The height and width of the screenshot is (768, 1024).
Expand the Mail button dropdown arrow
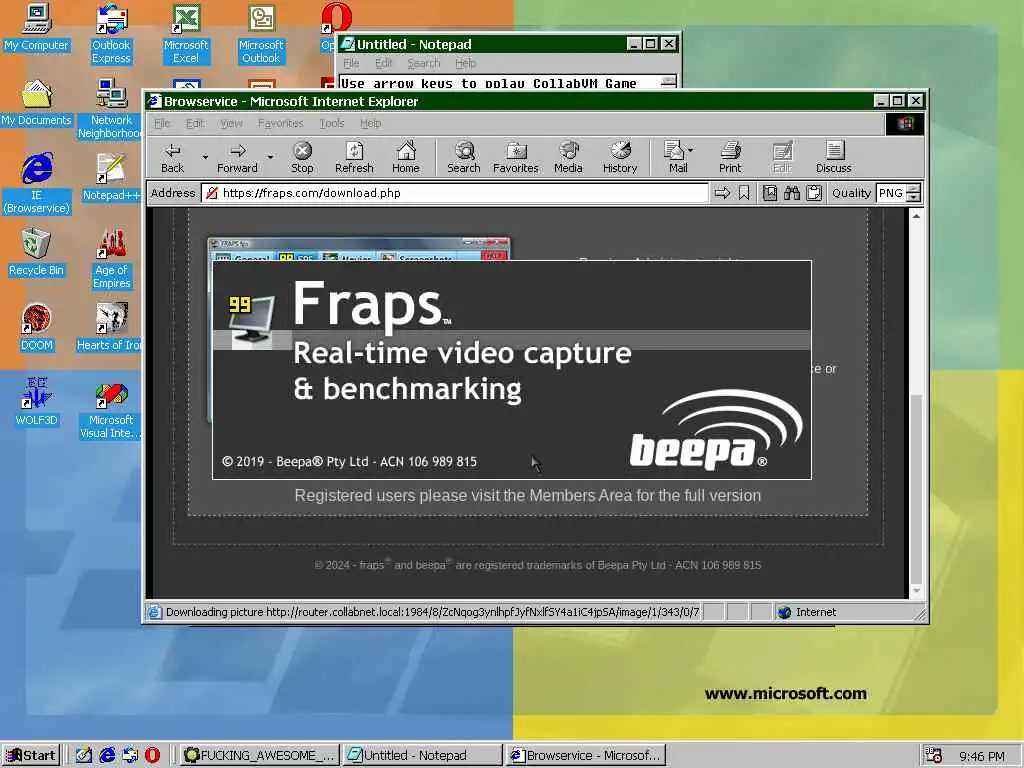coord(691,150)
